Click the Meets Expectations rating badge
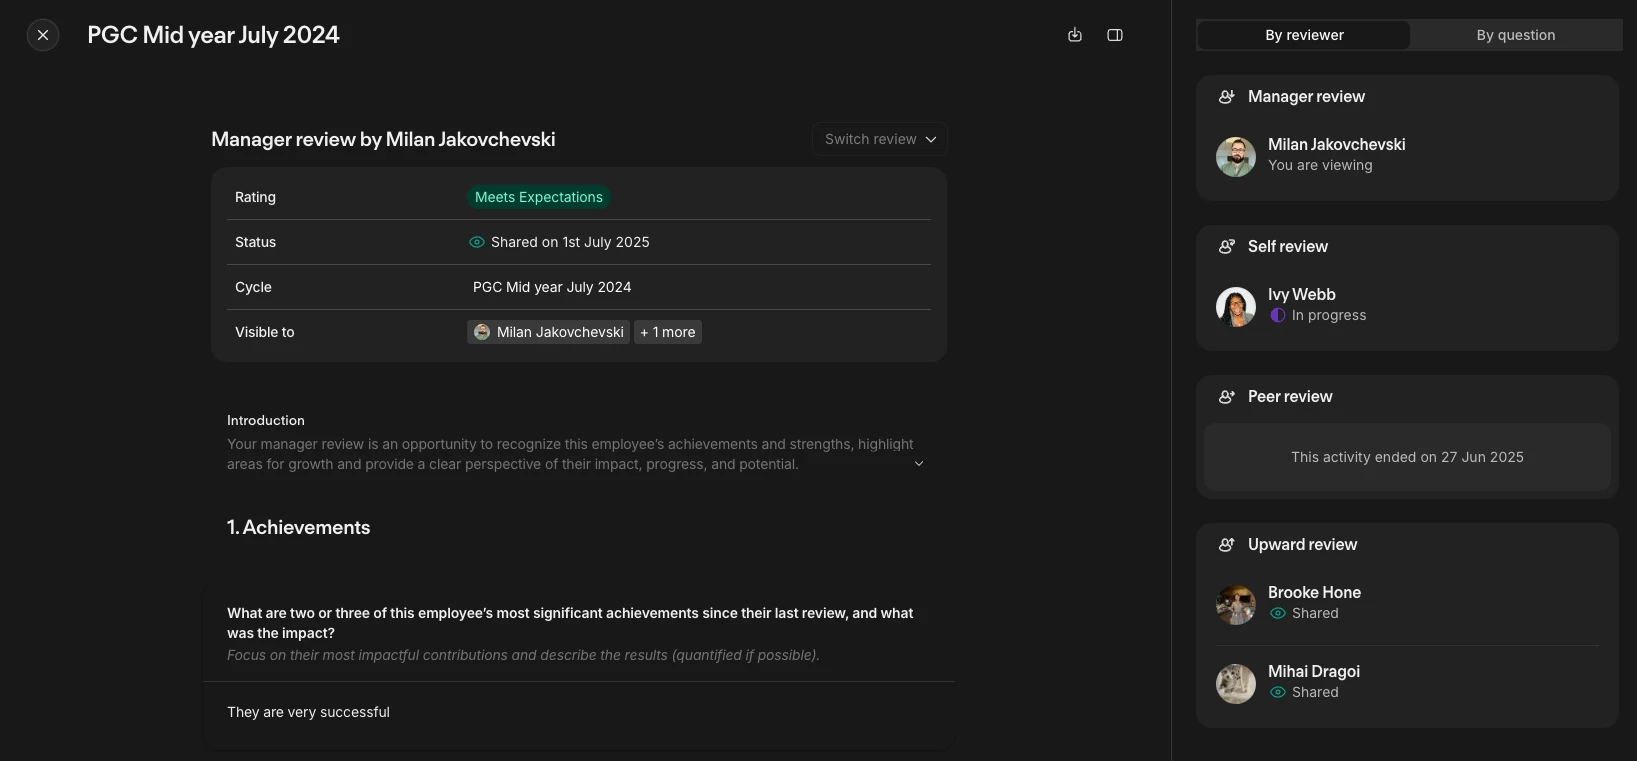The width and height of the screenshot is (1637, 761). pyautogui.click(x=539, y=197)
